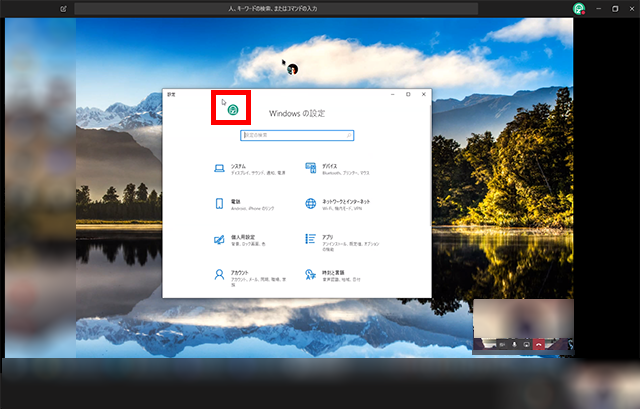Toggle camera in call controls

click(501, 343)
